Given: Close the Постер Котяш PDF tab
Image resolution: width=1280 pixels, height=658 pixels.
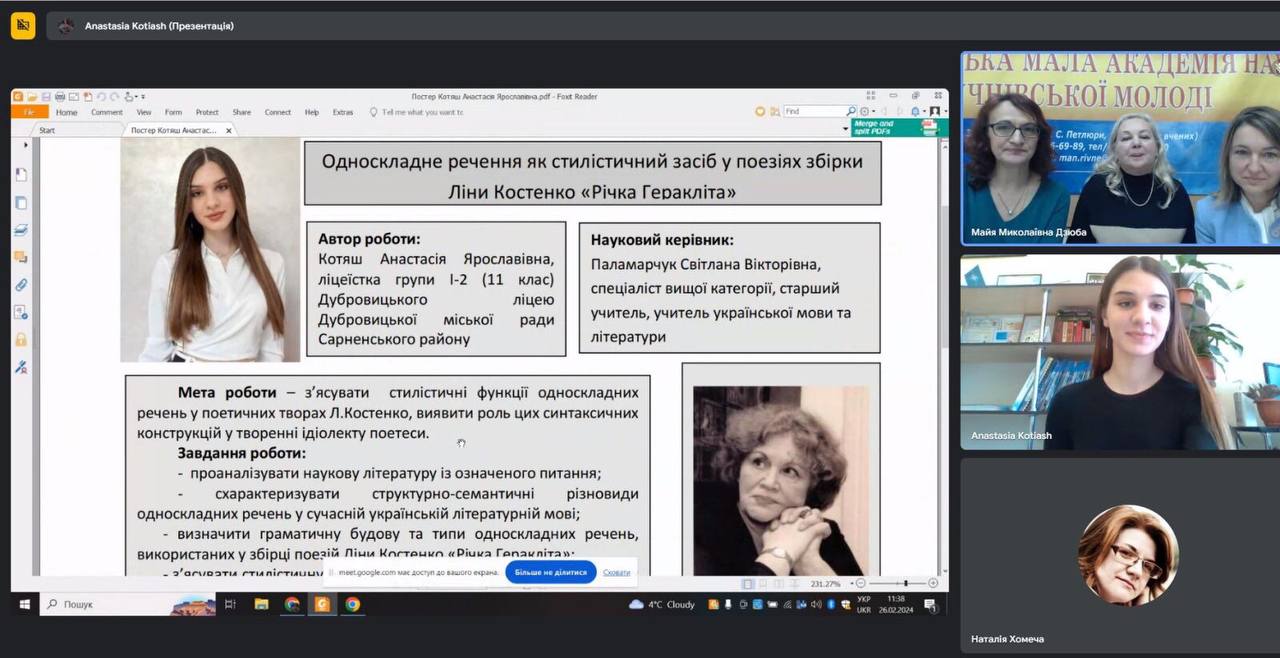Looking at the screenshot, I should [229, 130].
